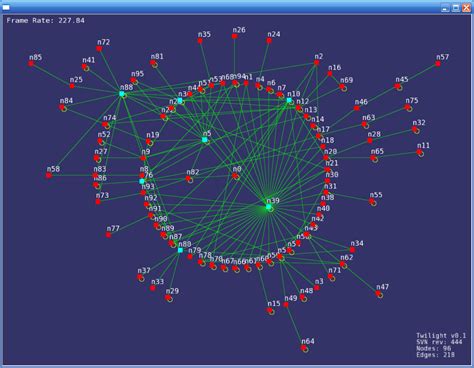Screen dimensions: 474x368
Task: Select the cyan hub node n39
Action: click(x=268, y=207)
